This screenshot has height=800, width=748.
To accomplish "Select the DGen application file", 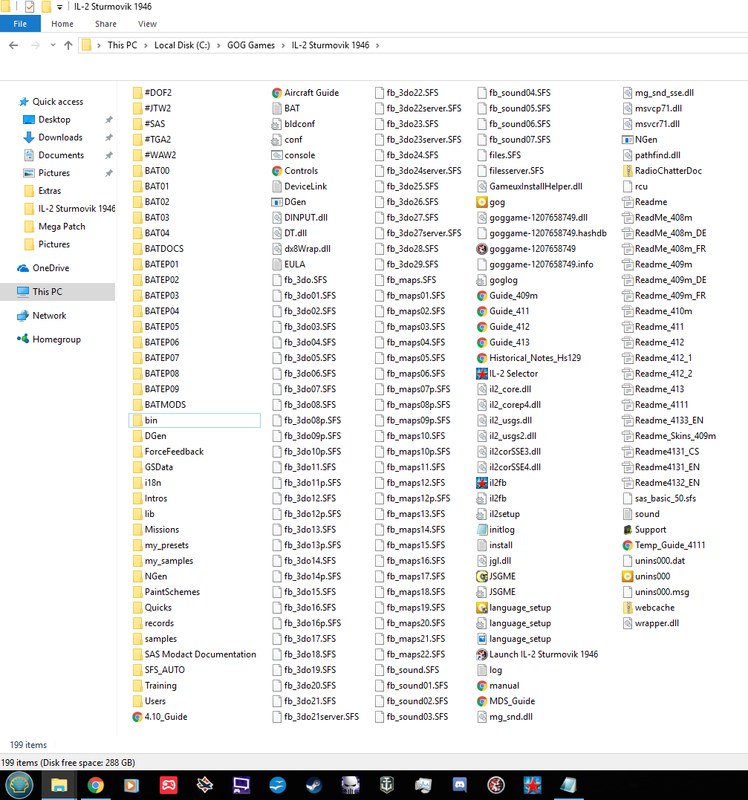I will pyautogui.click(x=289, y=202).
